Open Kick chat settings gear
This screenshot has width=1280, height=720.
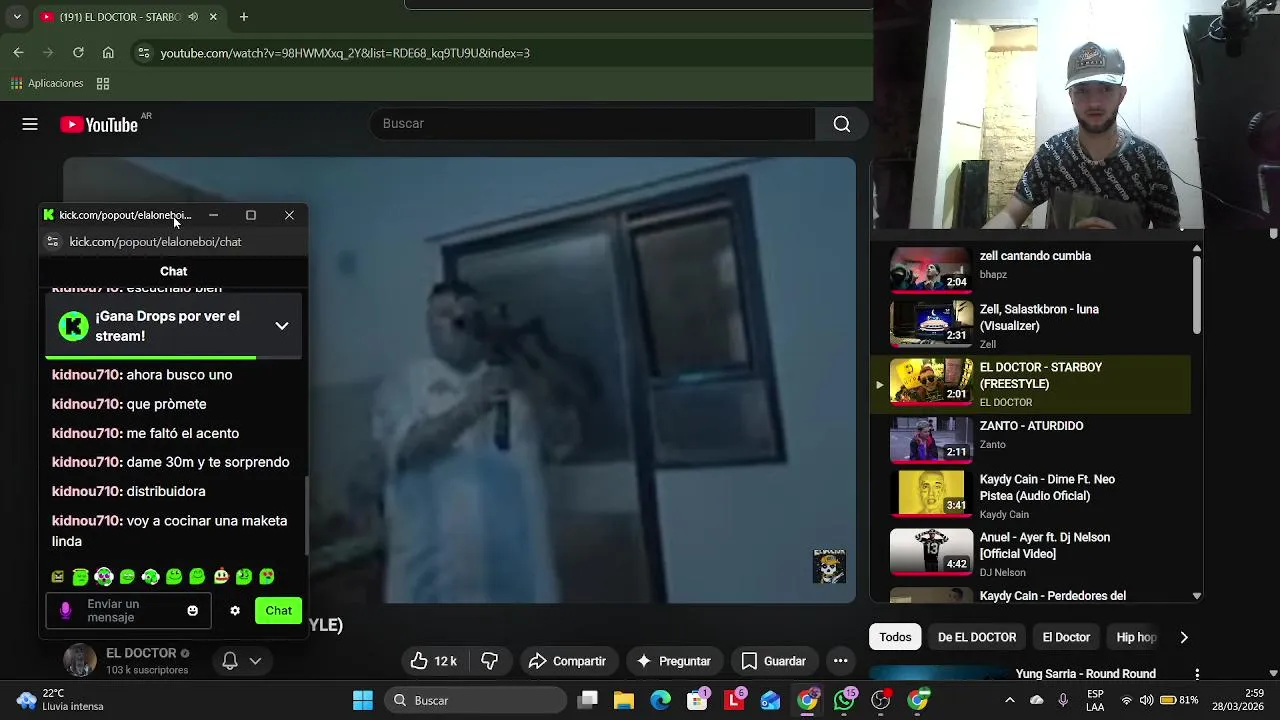[235, 611]
